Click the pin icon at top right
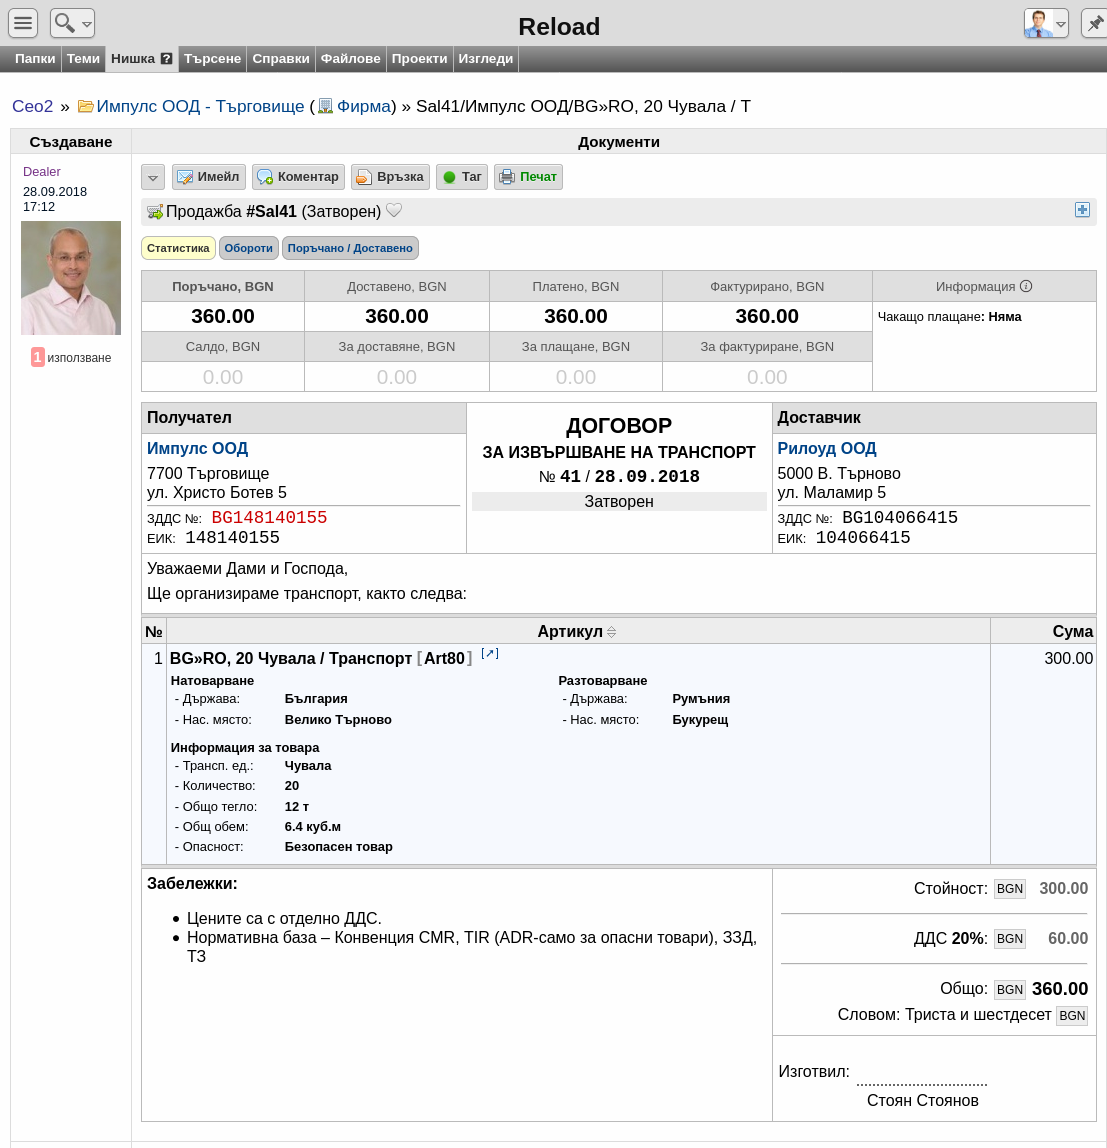This screenshot has width=1107, height=1148. pos(1095,23)
